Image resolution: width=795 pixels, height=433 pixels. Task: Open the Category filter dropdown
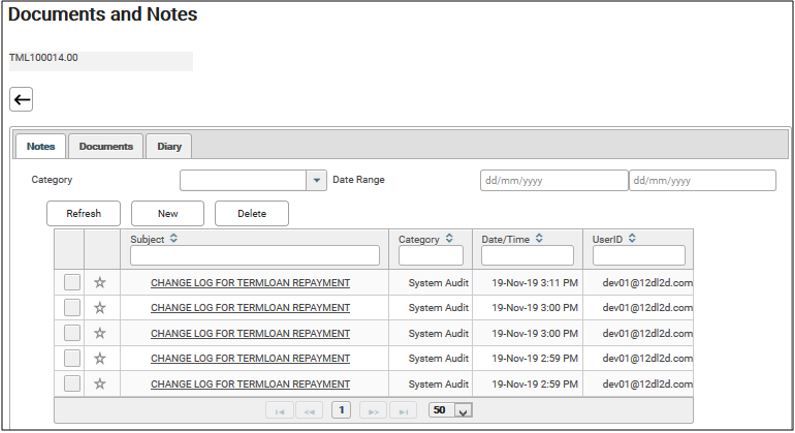coord(317,180)
